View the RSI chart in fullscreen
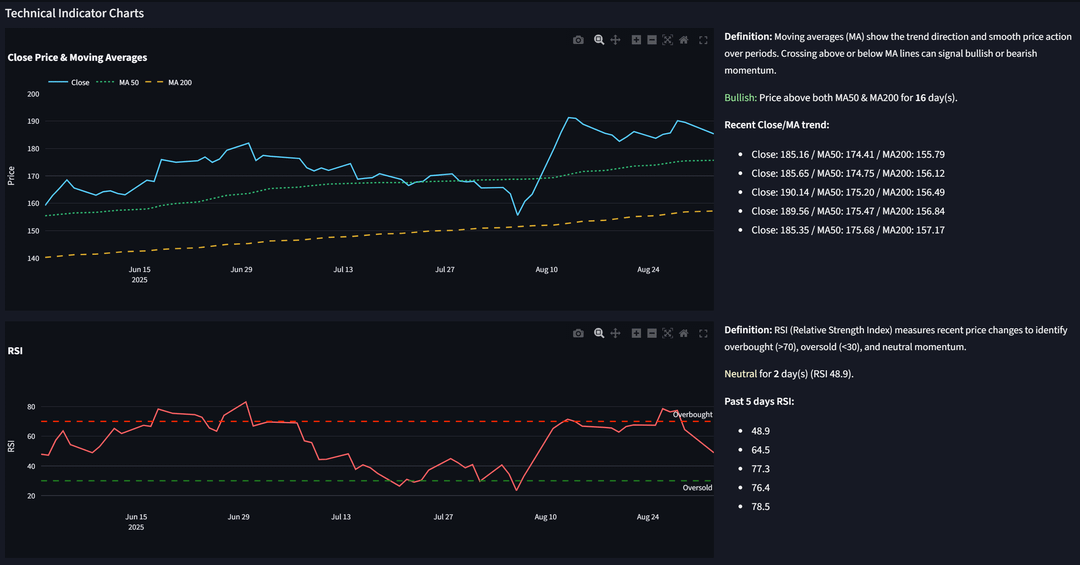This screenshot has width=1080, height=565. pos(703,333)
